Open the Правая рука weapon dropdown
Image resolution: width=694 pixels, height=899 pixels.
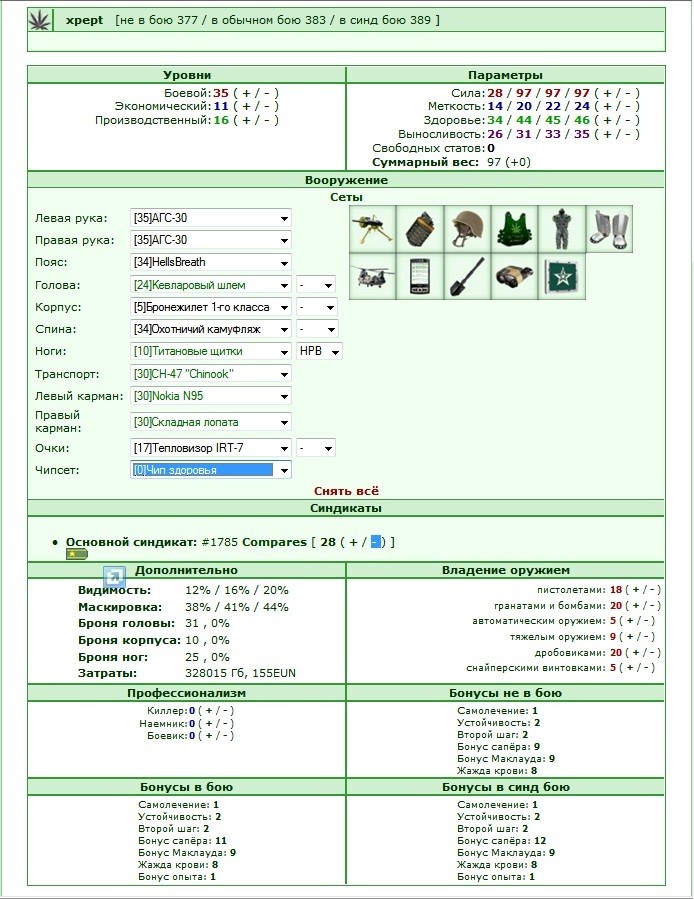(x=210, y=240)
